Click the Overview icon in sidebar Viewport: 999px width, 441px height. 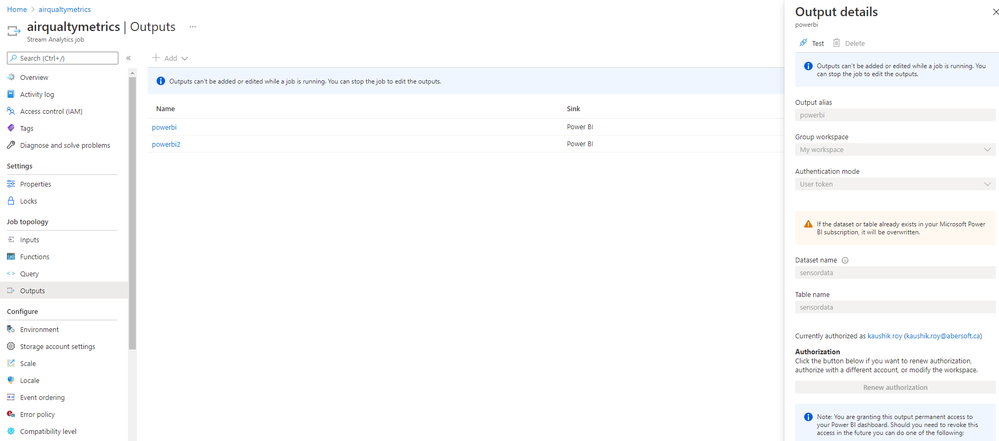pos(10,77)
